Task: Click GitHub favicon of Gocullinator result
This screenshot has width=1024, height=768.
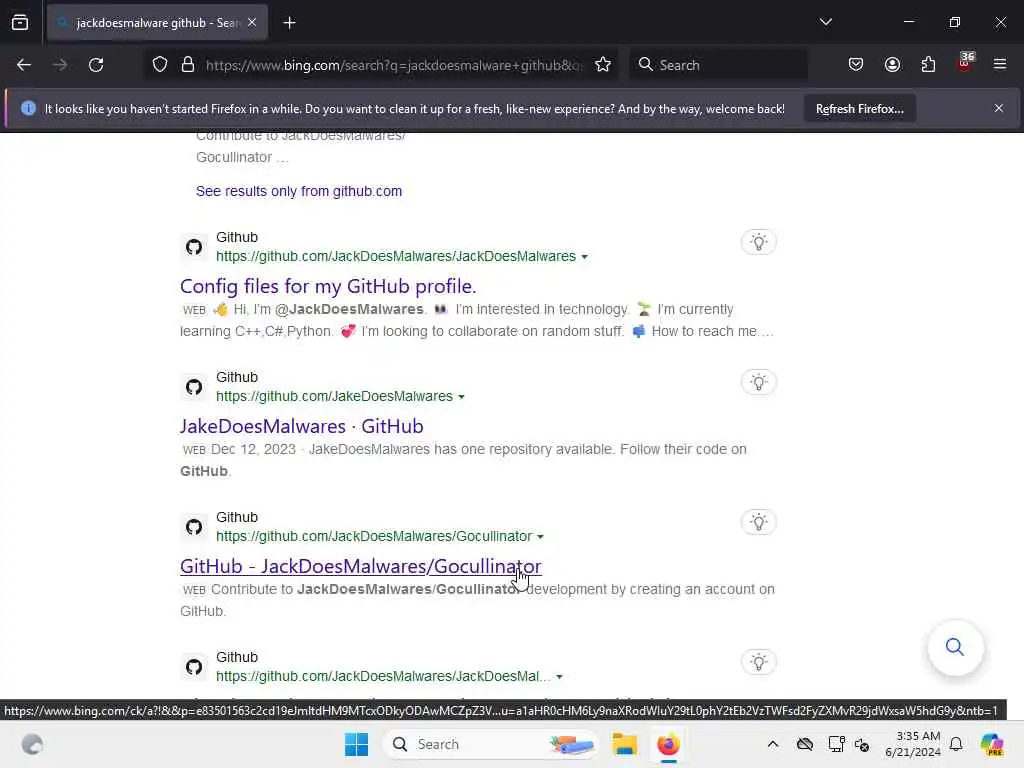Action: [194, 527]
